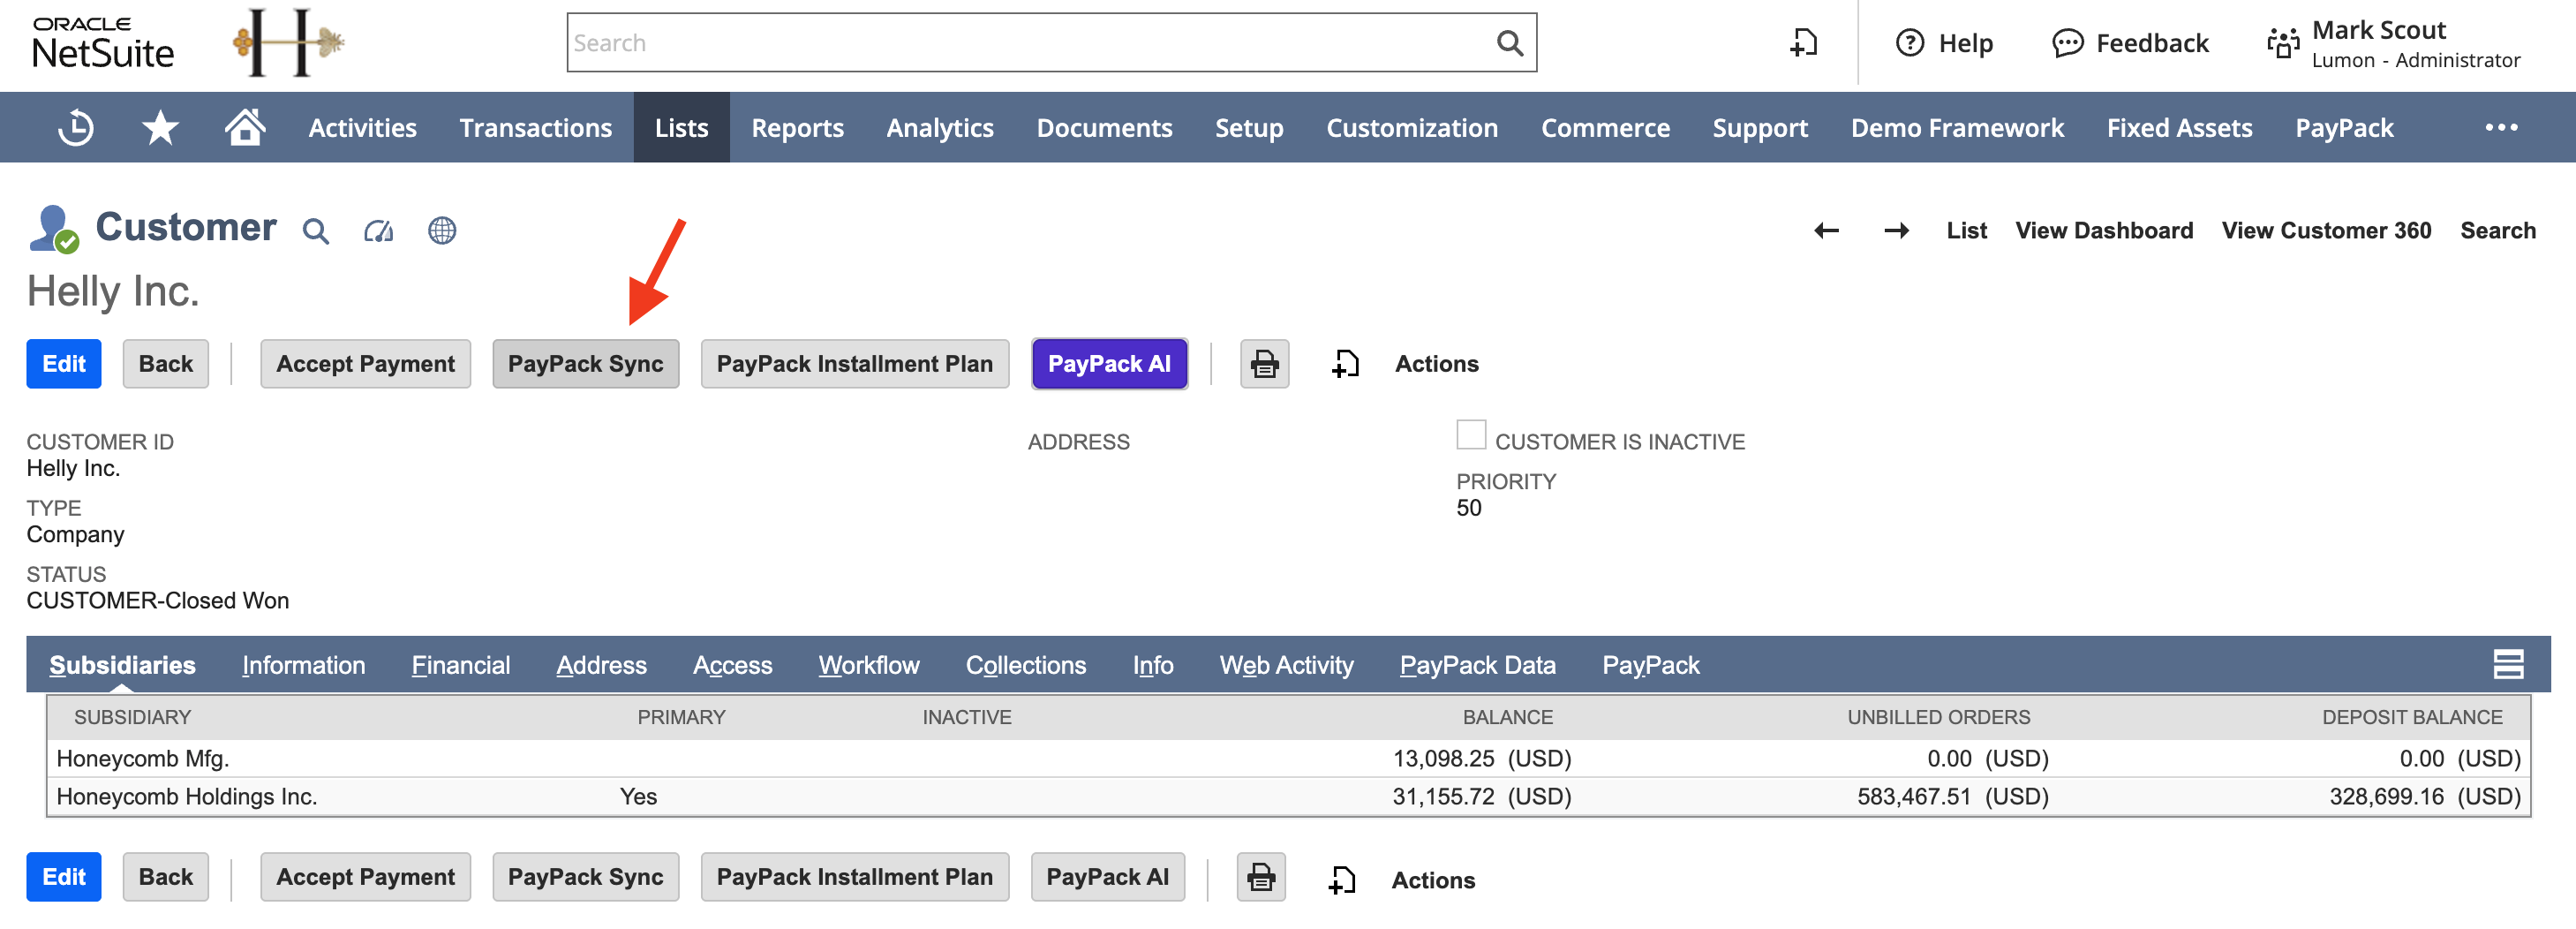Click the top Back button
Image resolution: width=2576 pixels, height=929 pixels.
166,364
